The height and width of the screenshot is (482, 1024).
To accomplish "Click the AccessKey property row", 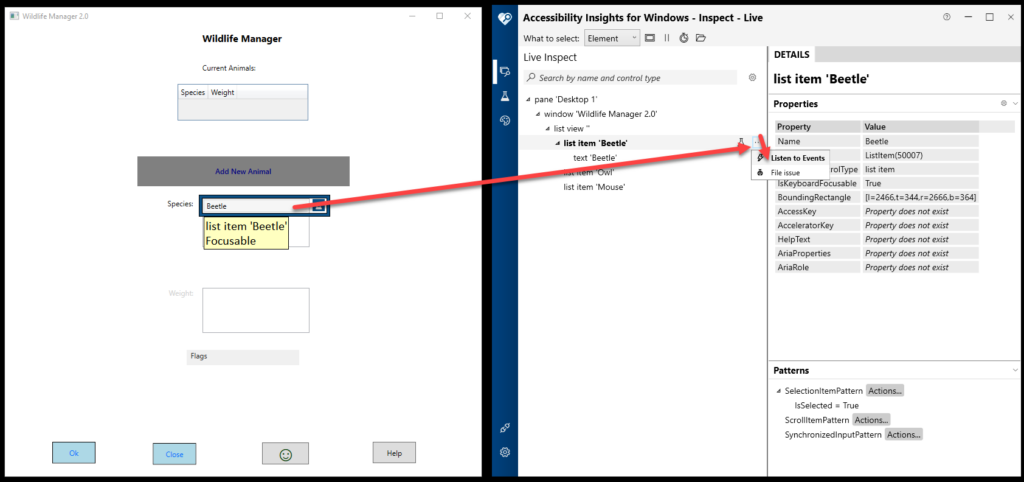I will (876, 212).
